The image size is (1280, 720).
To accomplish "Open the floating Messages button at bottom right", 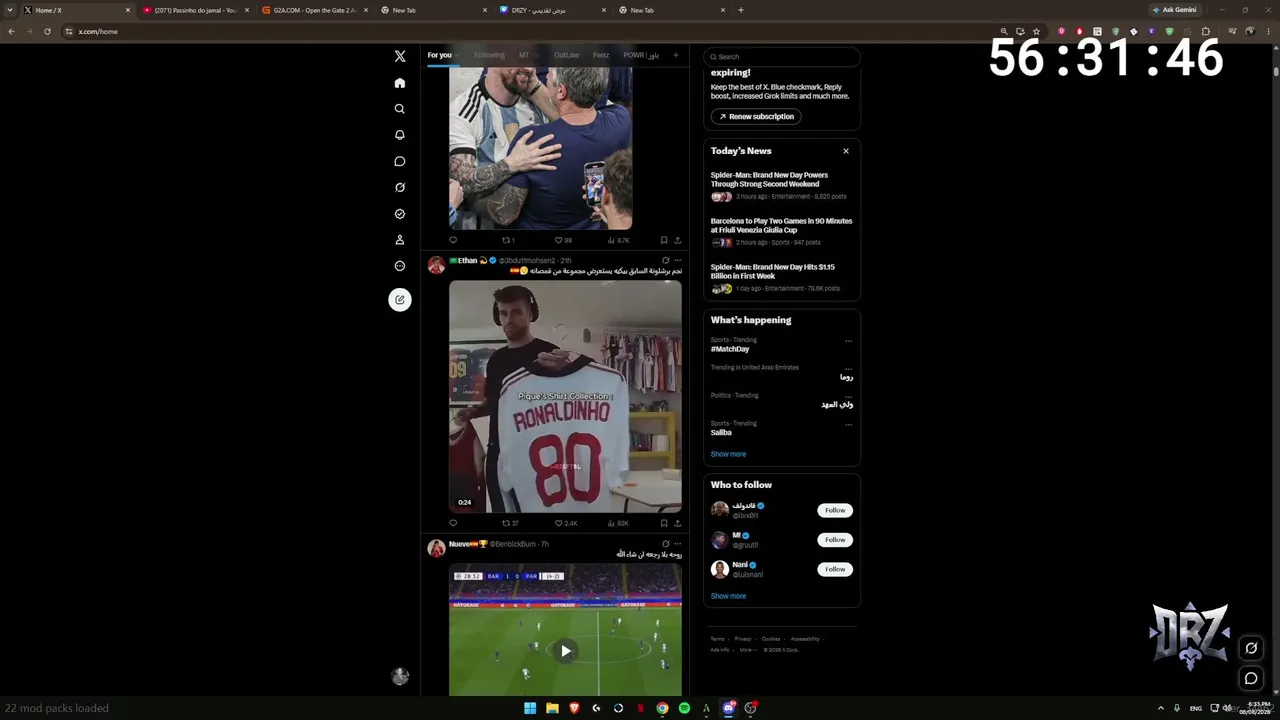I will [x=1251, y=679].
